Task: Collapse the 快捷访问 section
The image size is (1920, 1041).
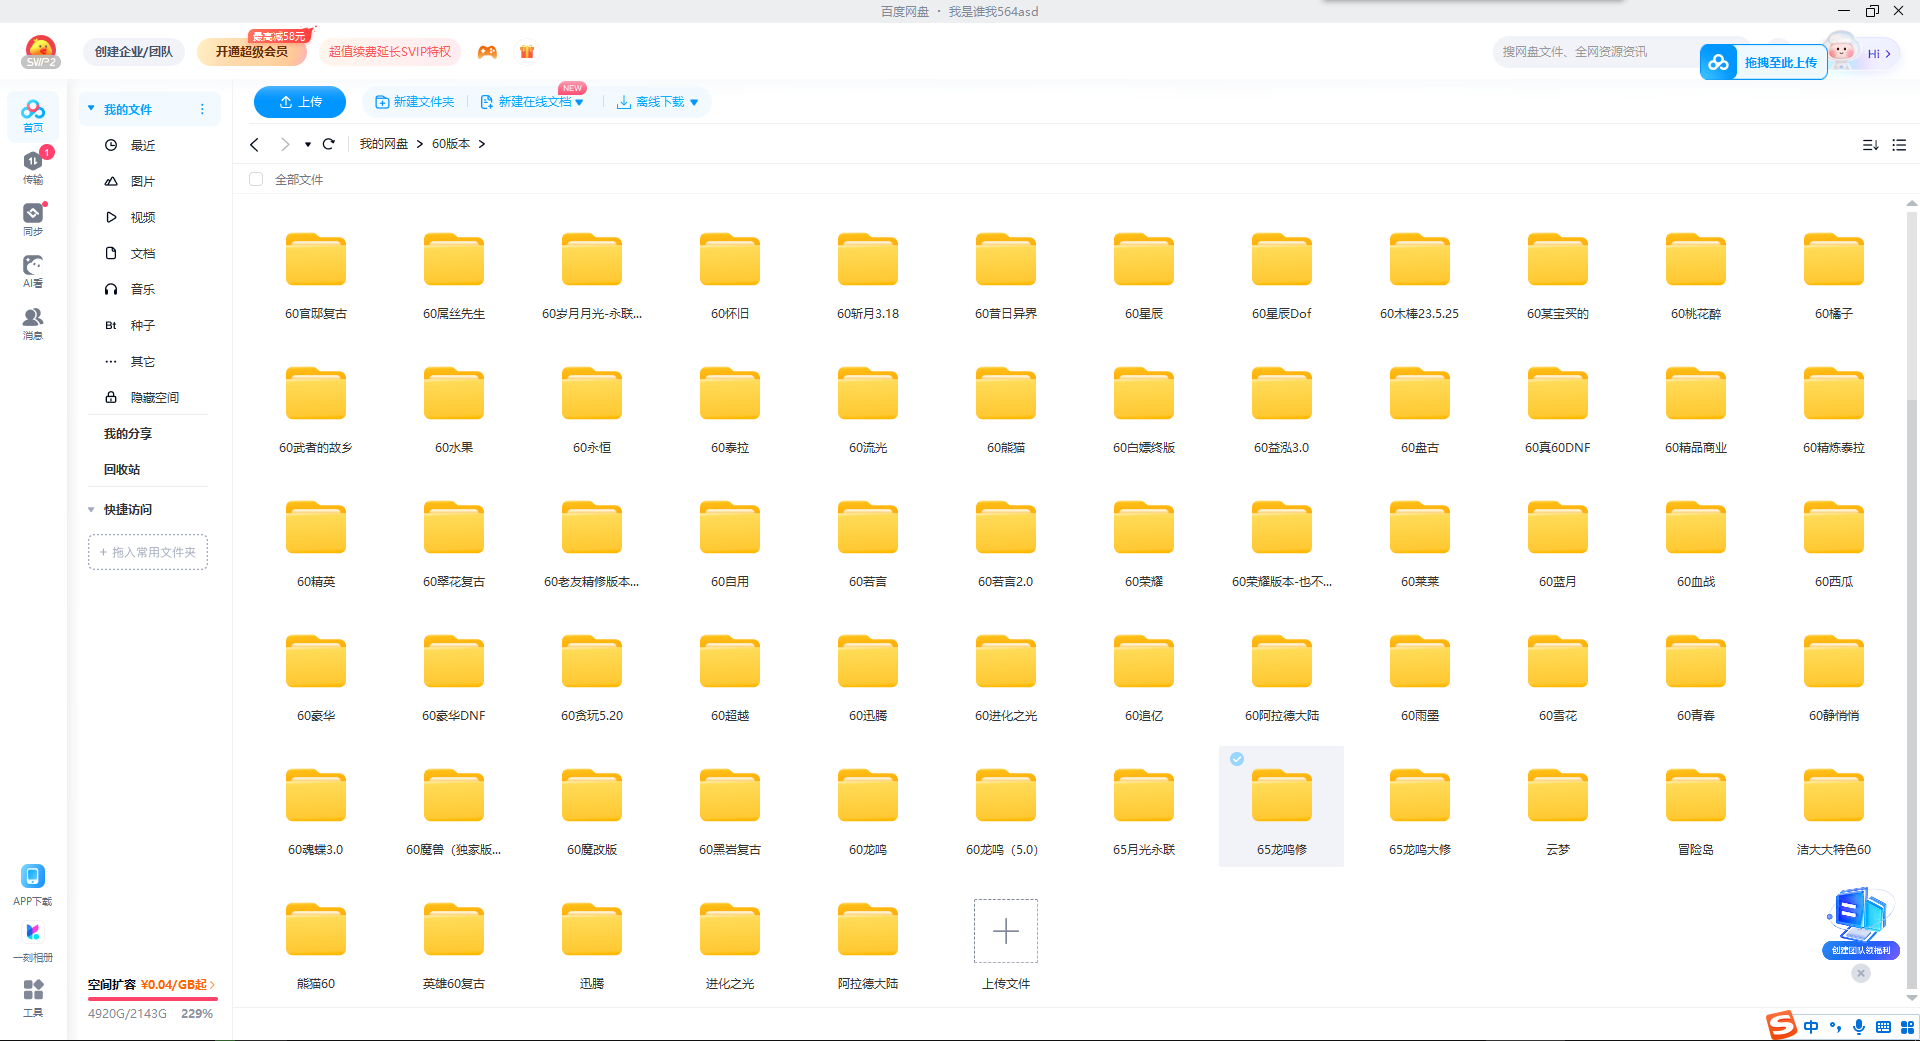Action: [x=91, y=510]
